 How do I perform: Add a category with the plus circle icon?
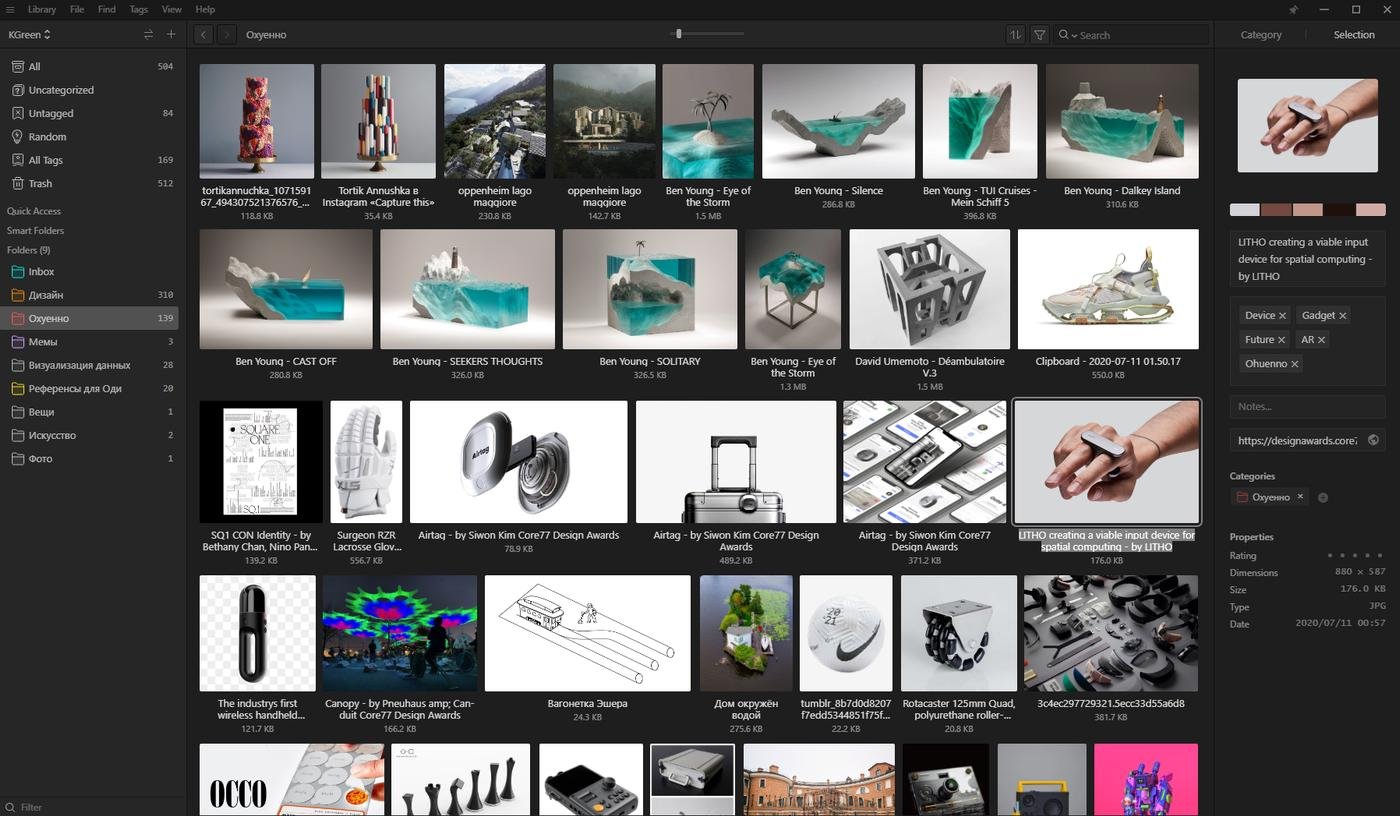coord(1322,497)
